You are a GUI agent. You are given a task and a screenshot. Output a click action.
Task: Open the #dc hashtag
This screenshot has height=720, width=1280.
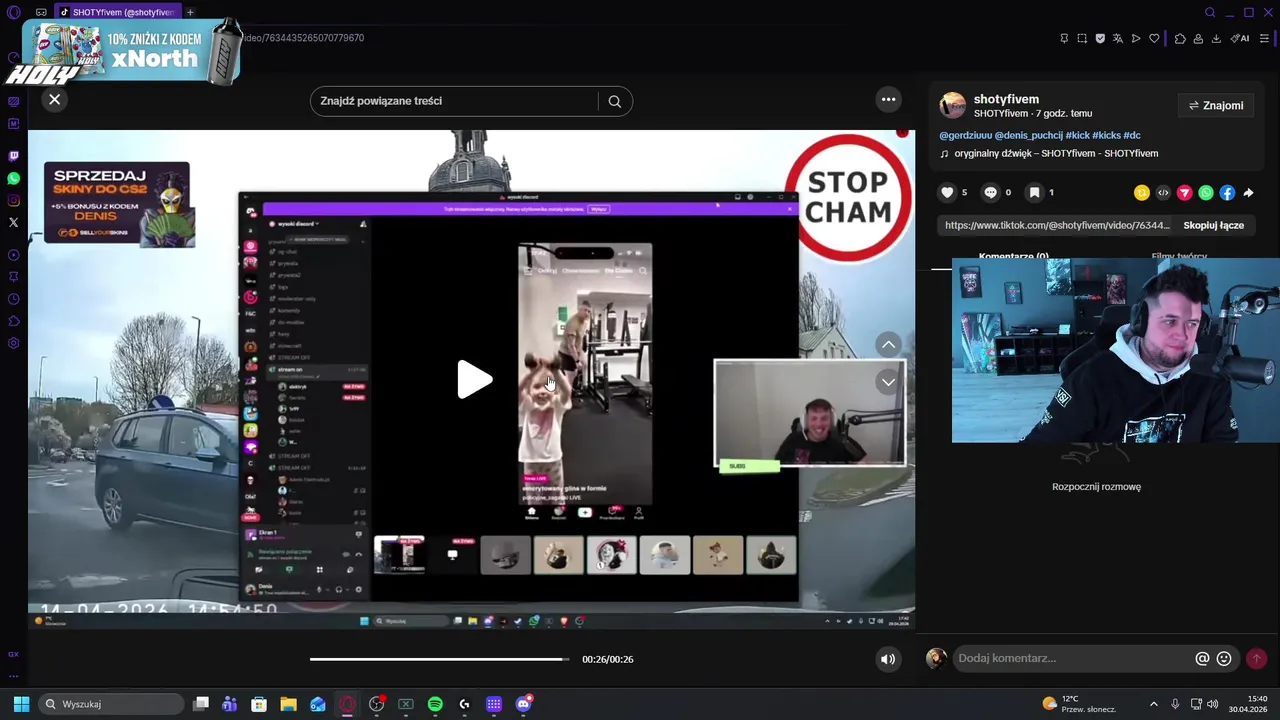pyautogui.click(x=1132, y=135)
